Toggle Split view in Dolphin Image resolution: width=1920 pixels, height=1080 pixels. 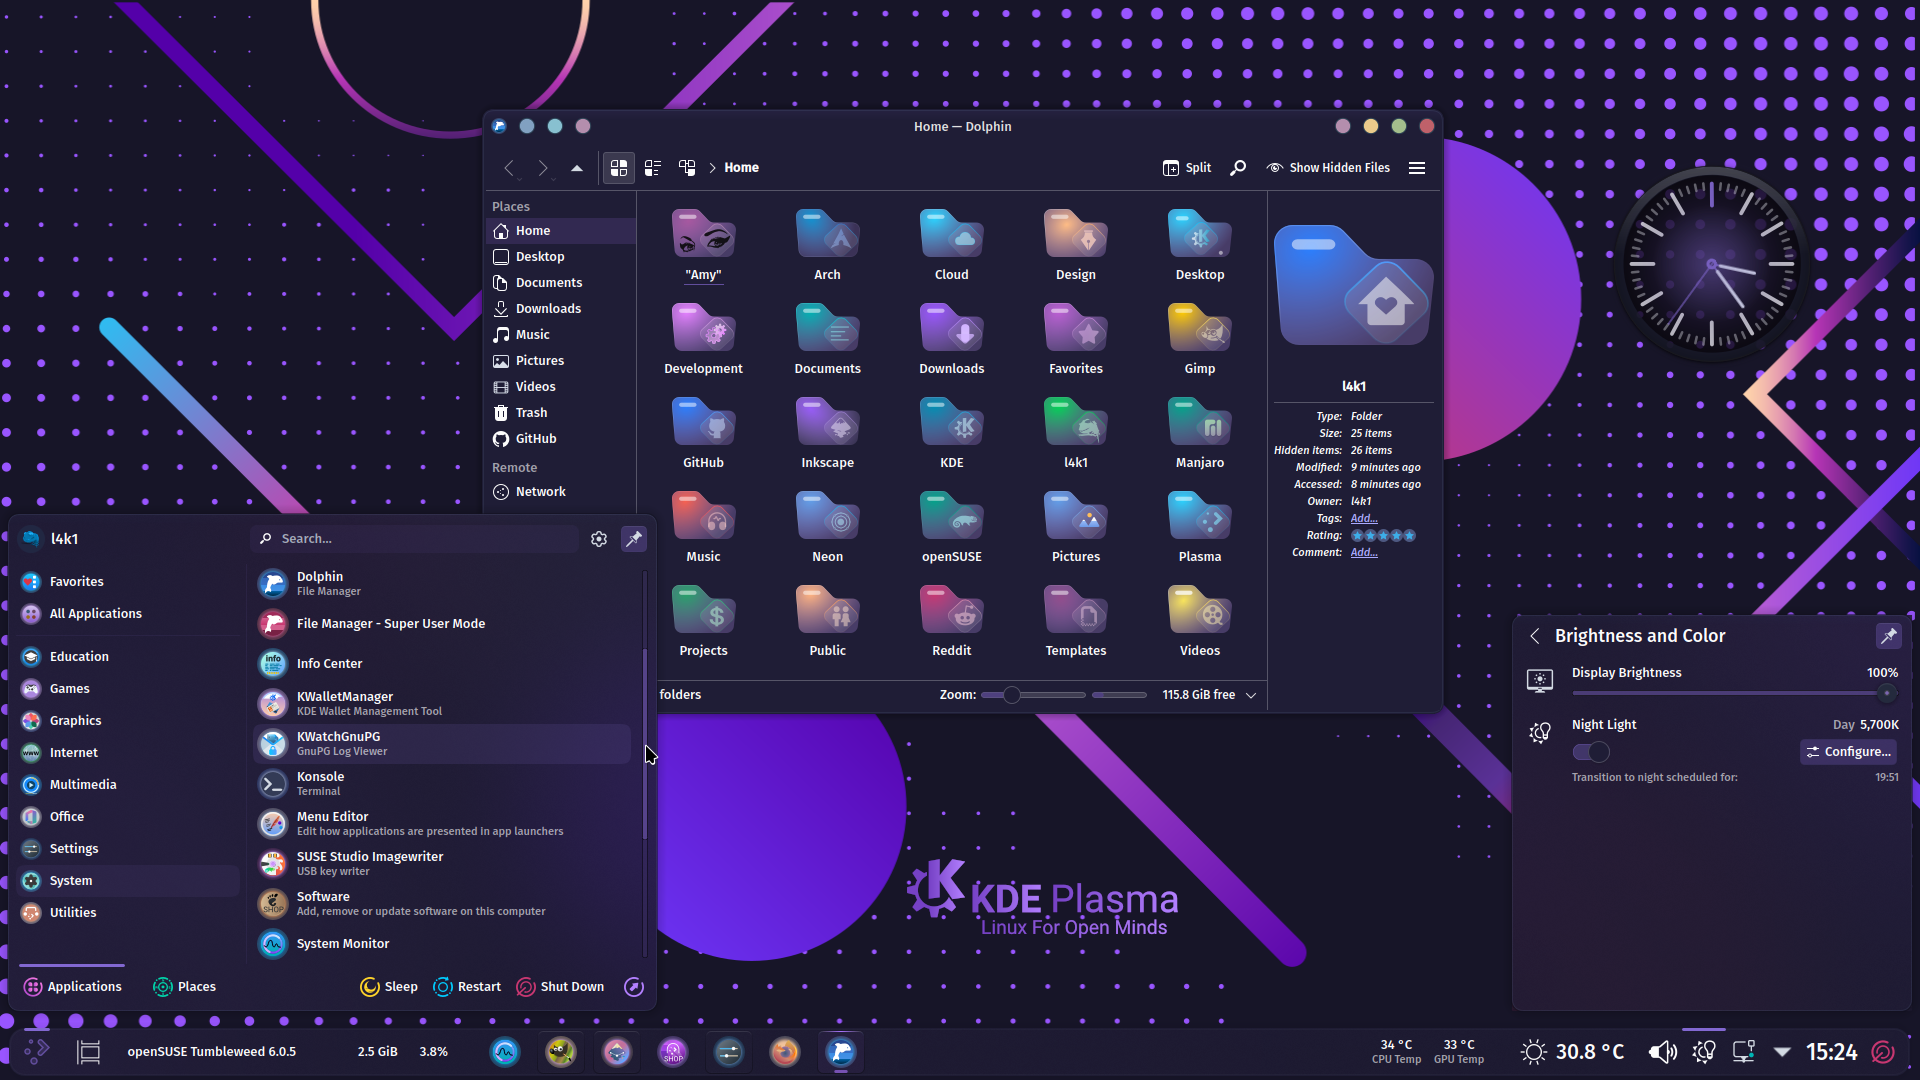tap(1187, 168)
